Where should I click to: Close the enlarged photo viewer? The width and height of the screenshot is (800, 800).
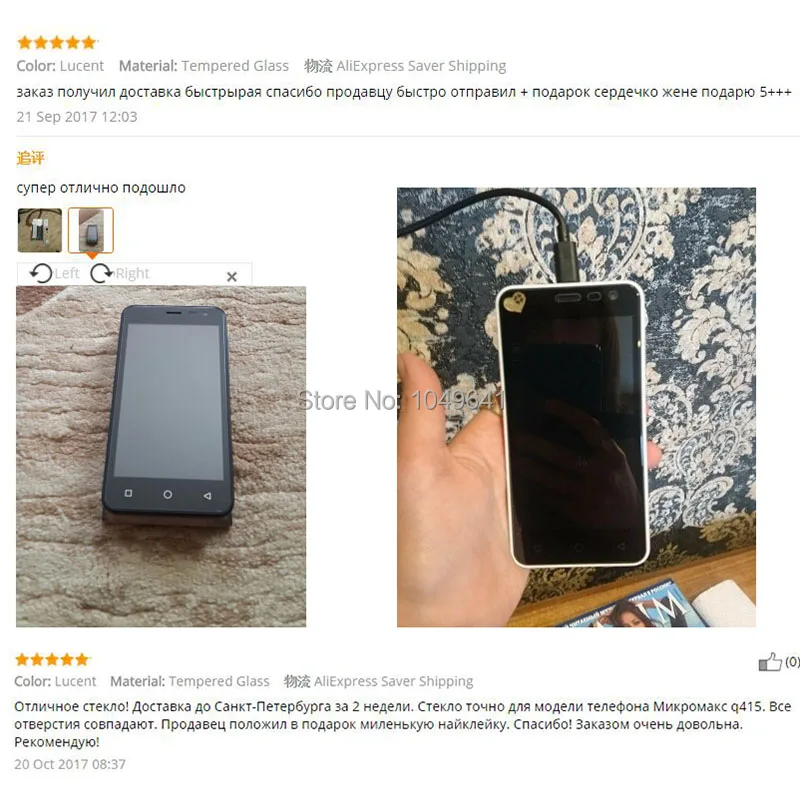tap(232, 277)
